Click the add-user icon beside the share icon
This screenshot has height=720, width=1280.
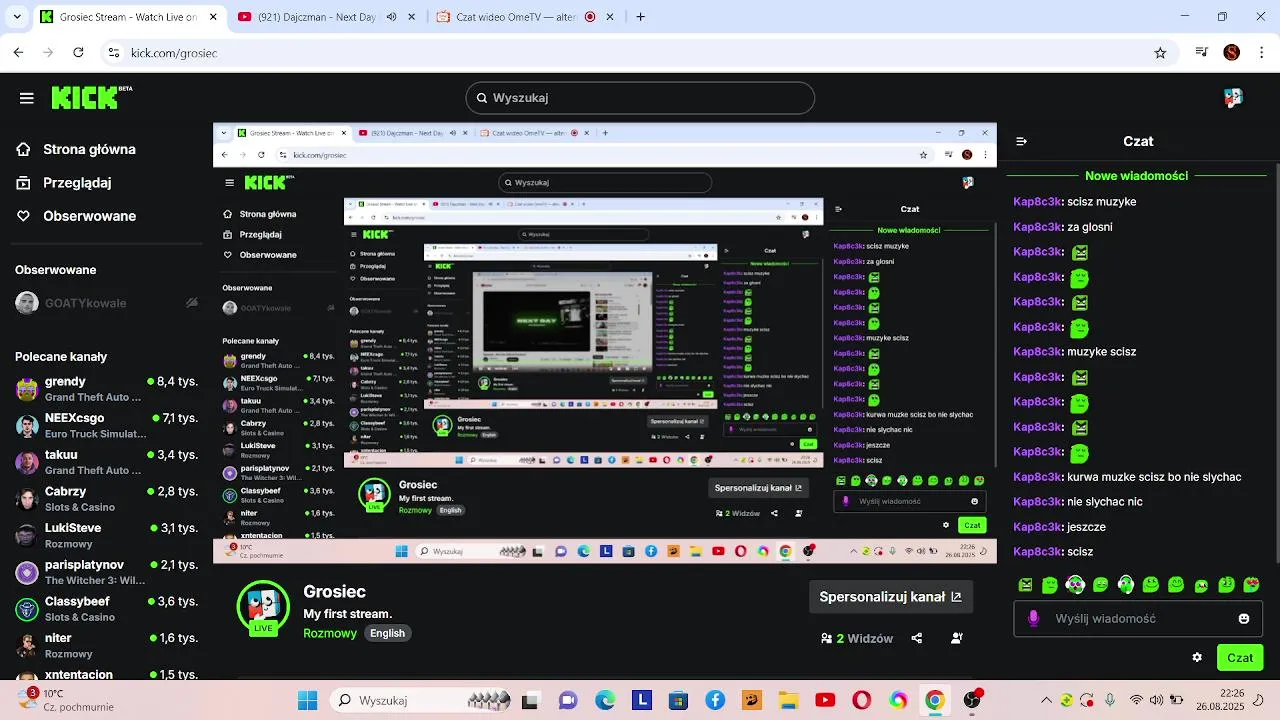point(957,638)
